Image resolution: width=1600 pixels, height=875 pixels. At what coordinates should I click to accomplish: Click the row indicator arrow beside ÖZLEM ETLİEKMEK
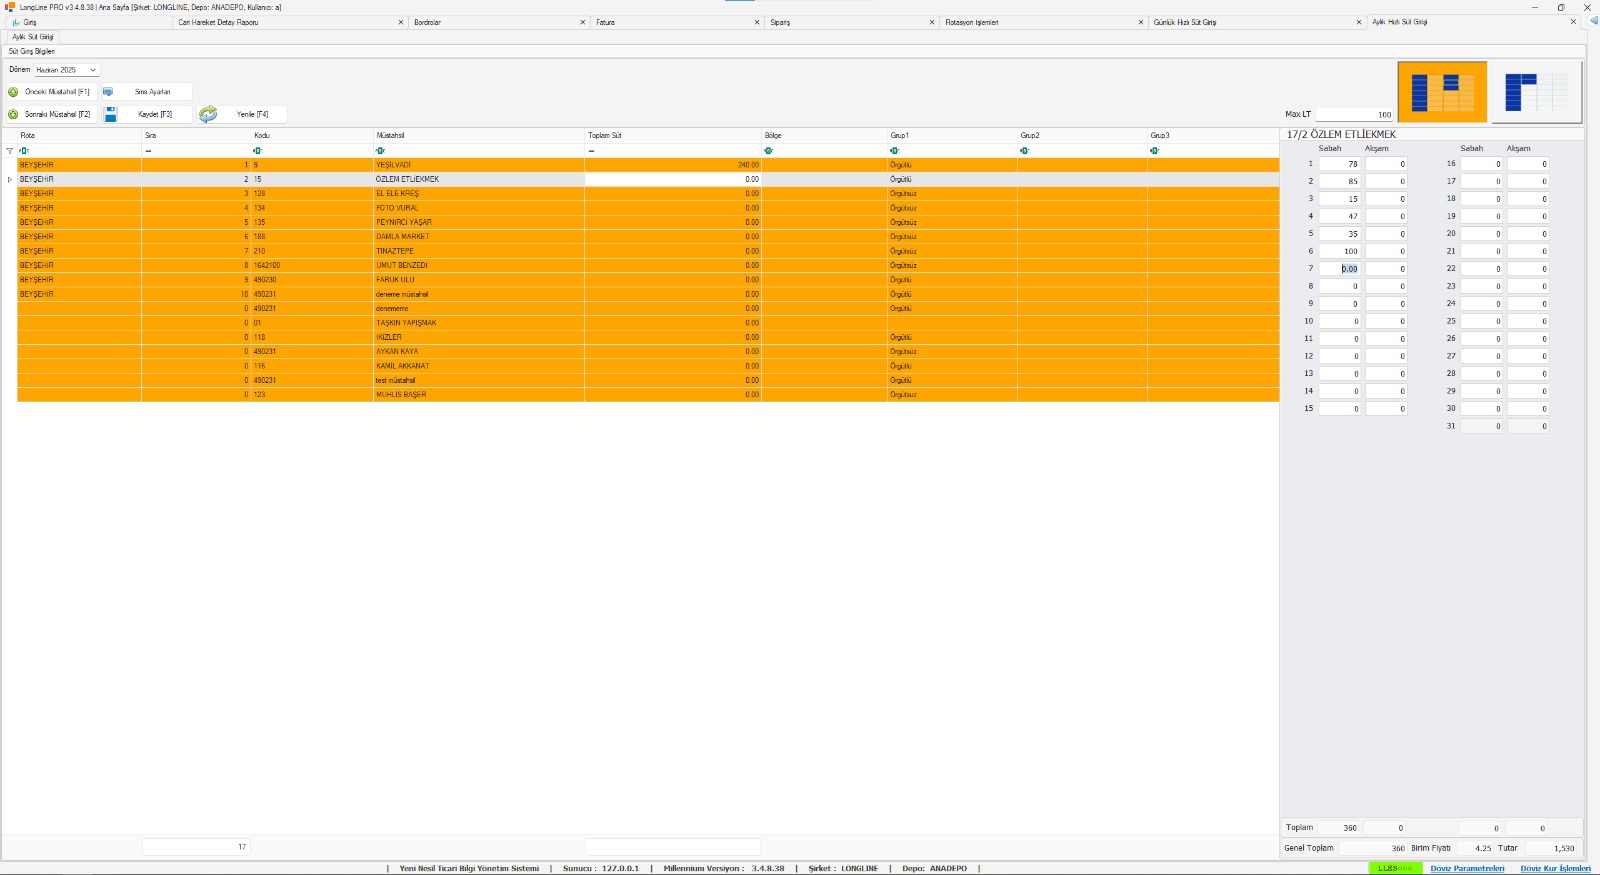coord(10,180)
